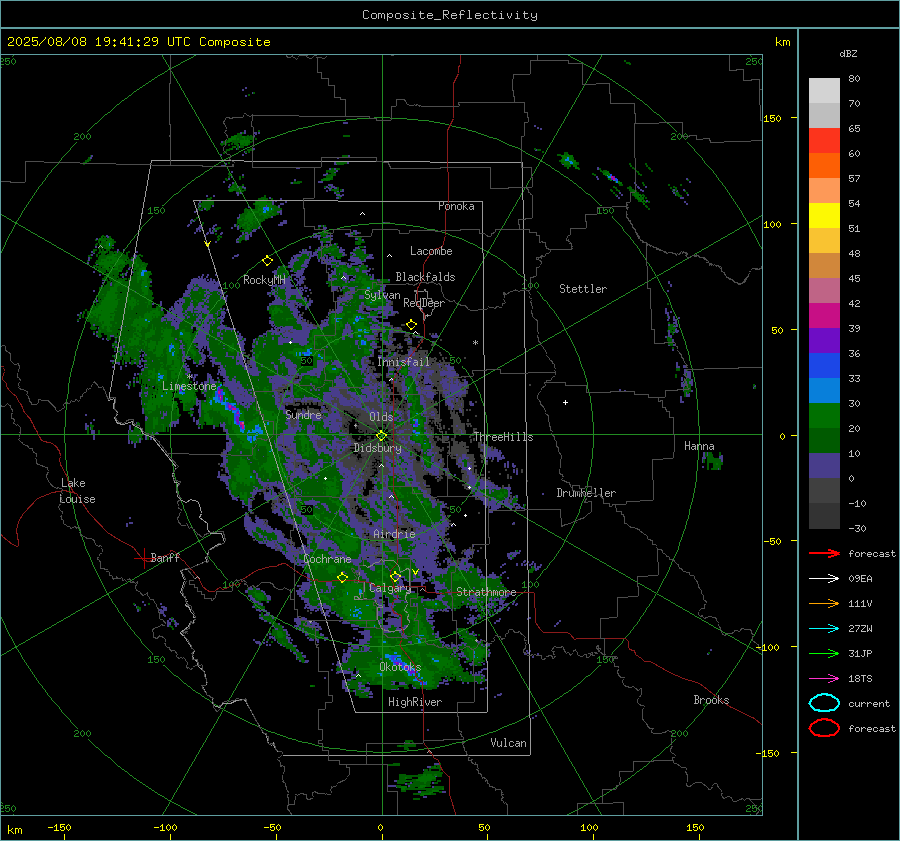Click the Didsbury label near radar center
Image resolution: width=900 pixels, height=841 pixels.
pyautogui.click(x=377, y=448)
